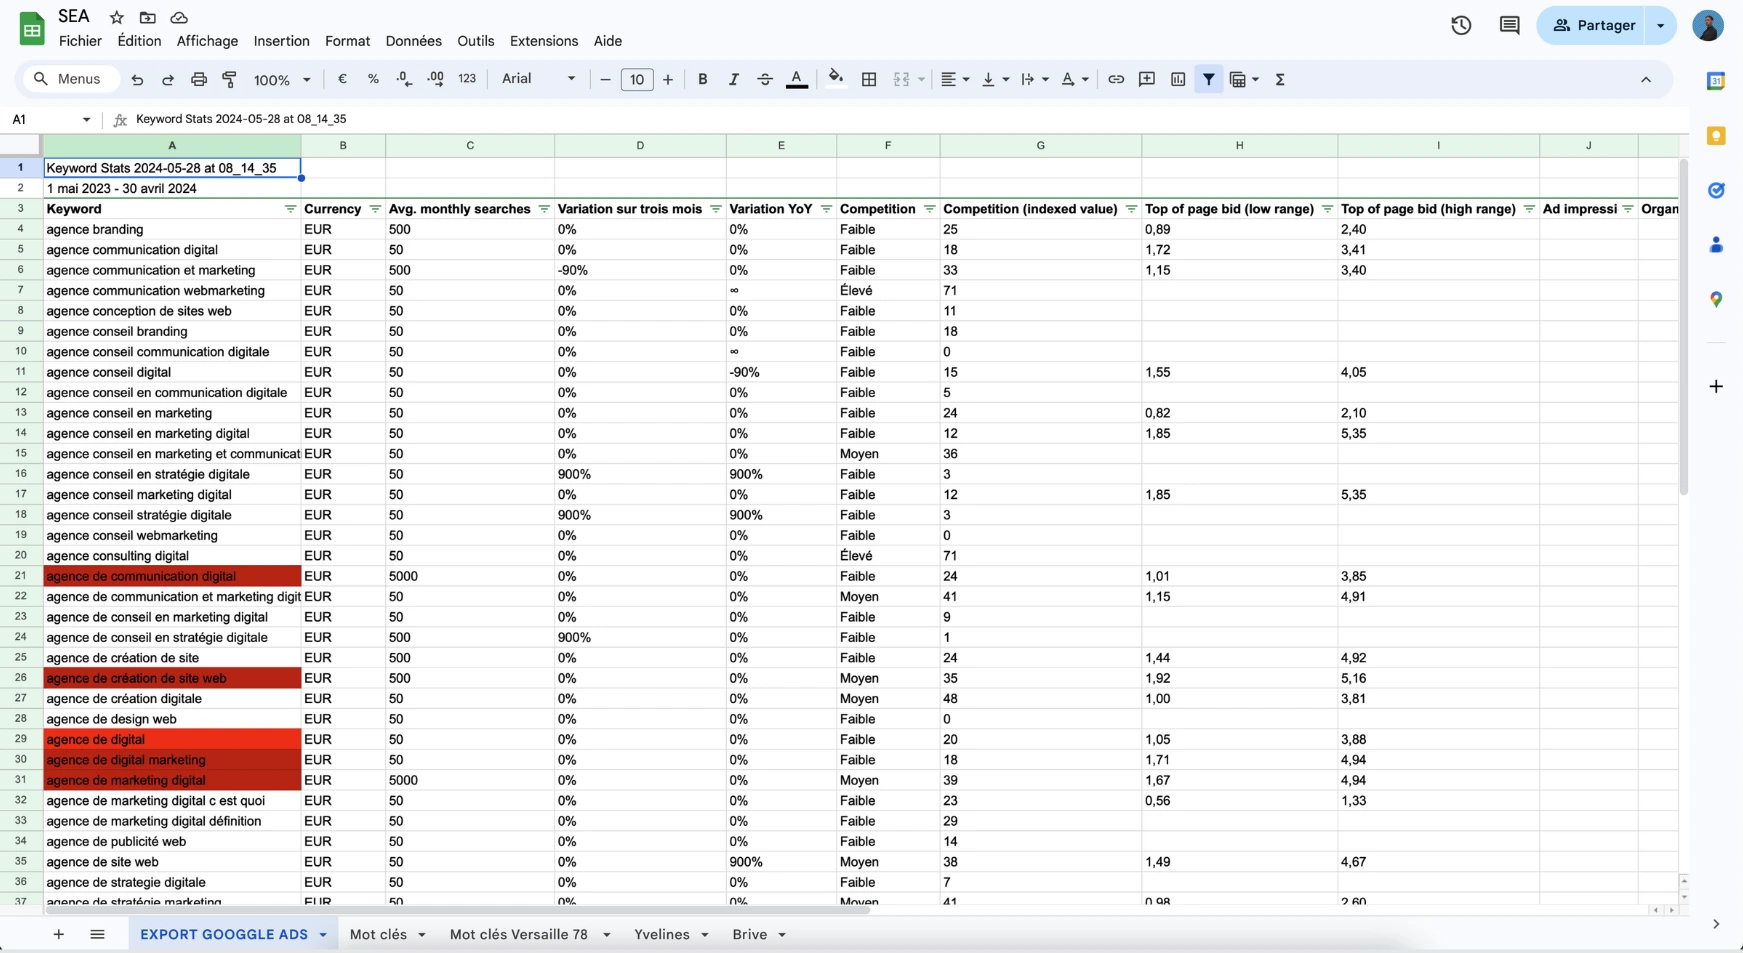Open horizontal align dropdown

(955, 79)
